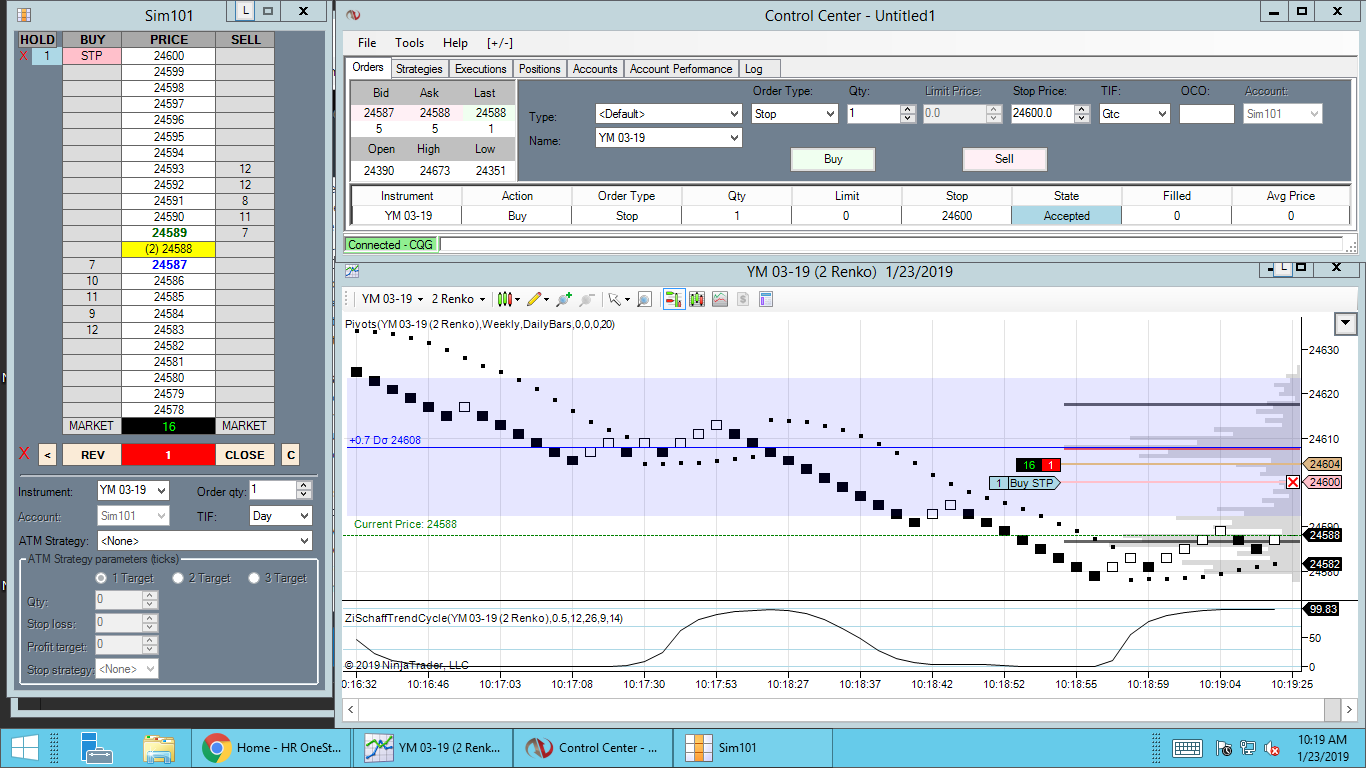Open the Help menu
The image size is (1366, 768).
click(455, 43)
